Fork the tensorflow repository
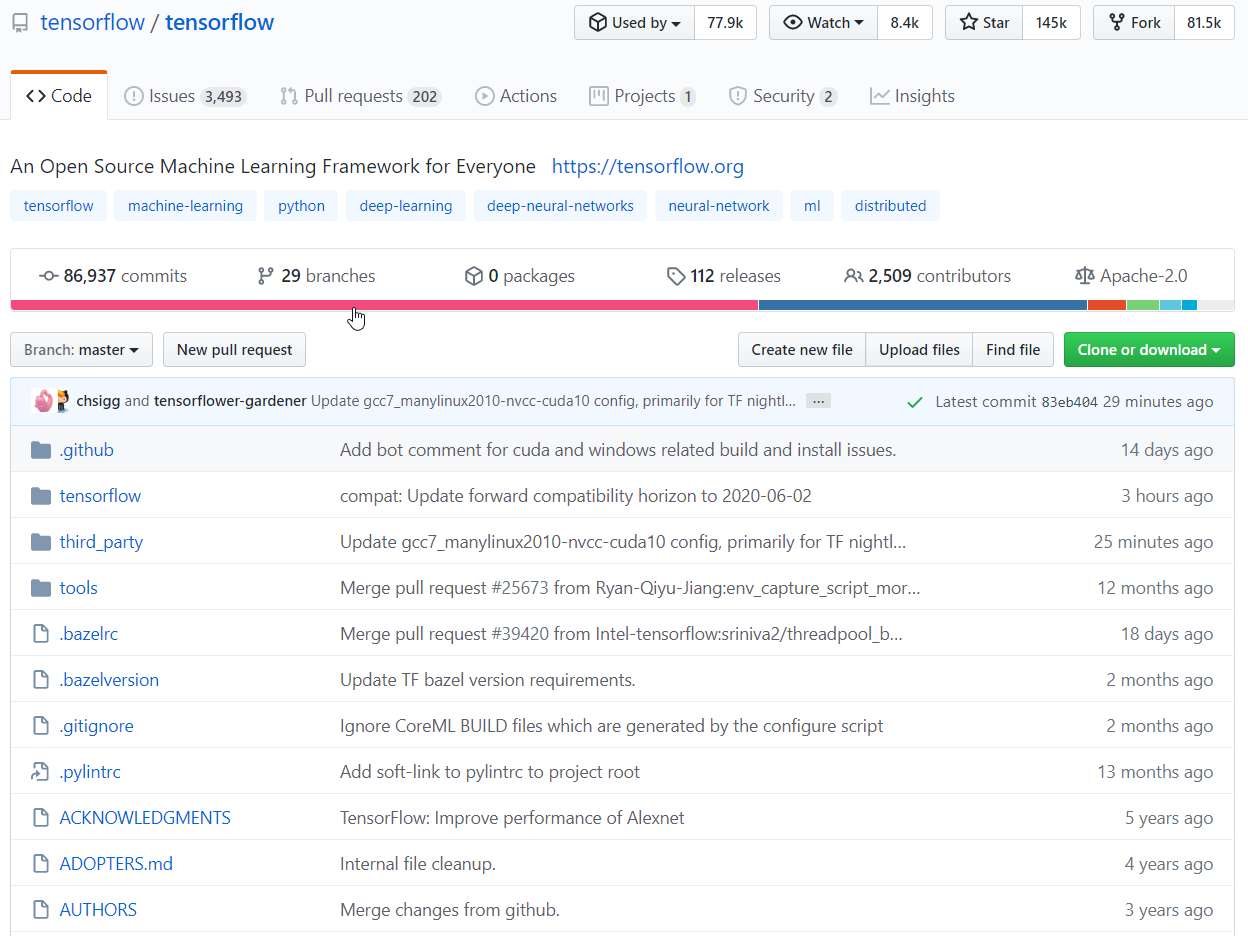The height and width of the screenshot is (936, 1248). pos(1134,23)
